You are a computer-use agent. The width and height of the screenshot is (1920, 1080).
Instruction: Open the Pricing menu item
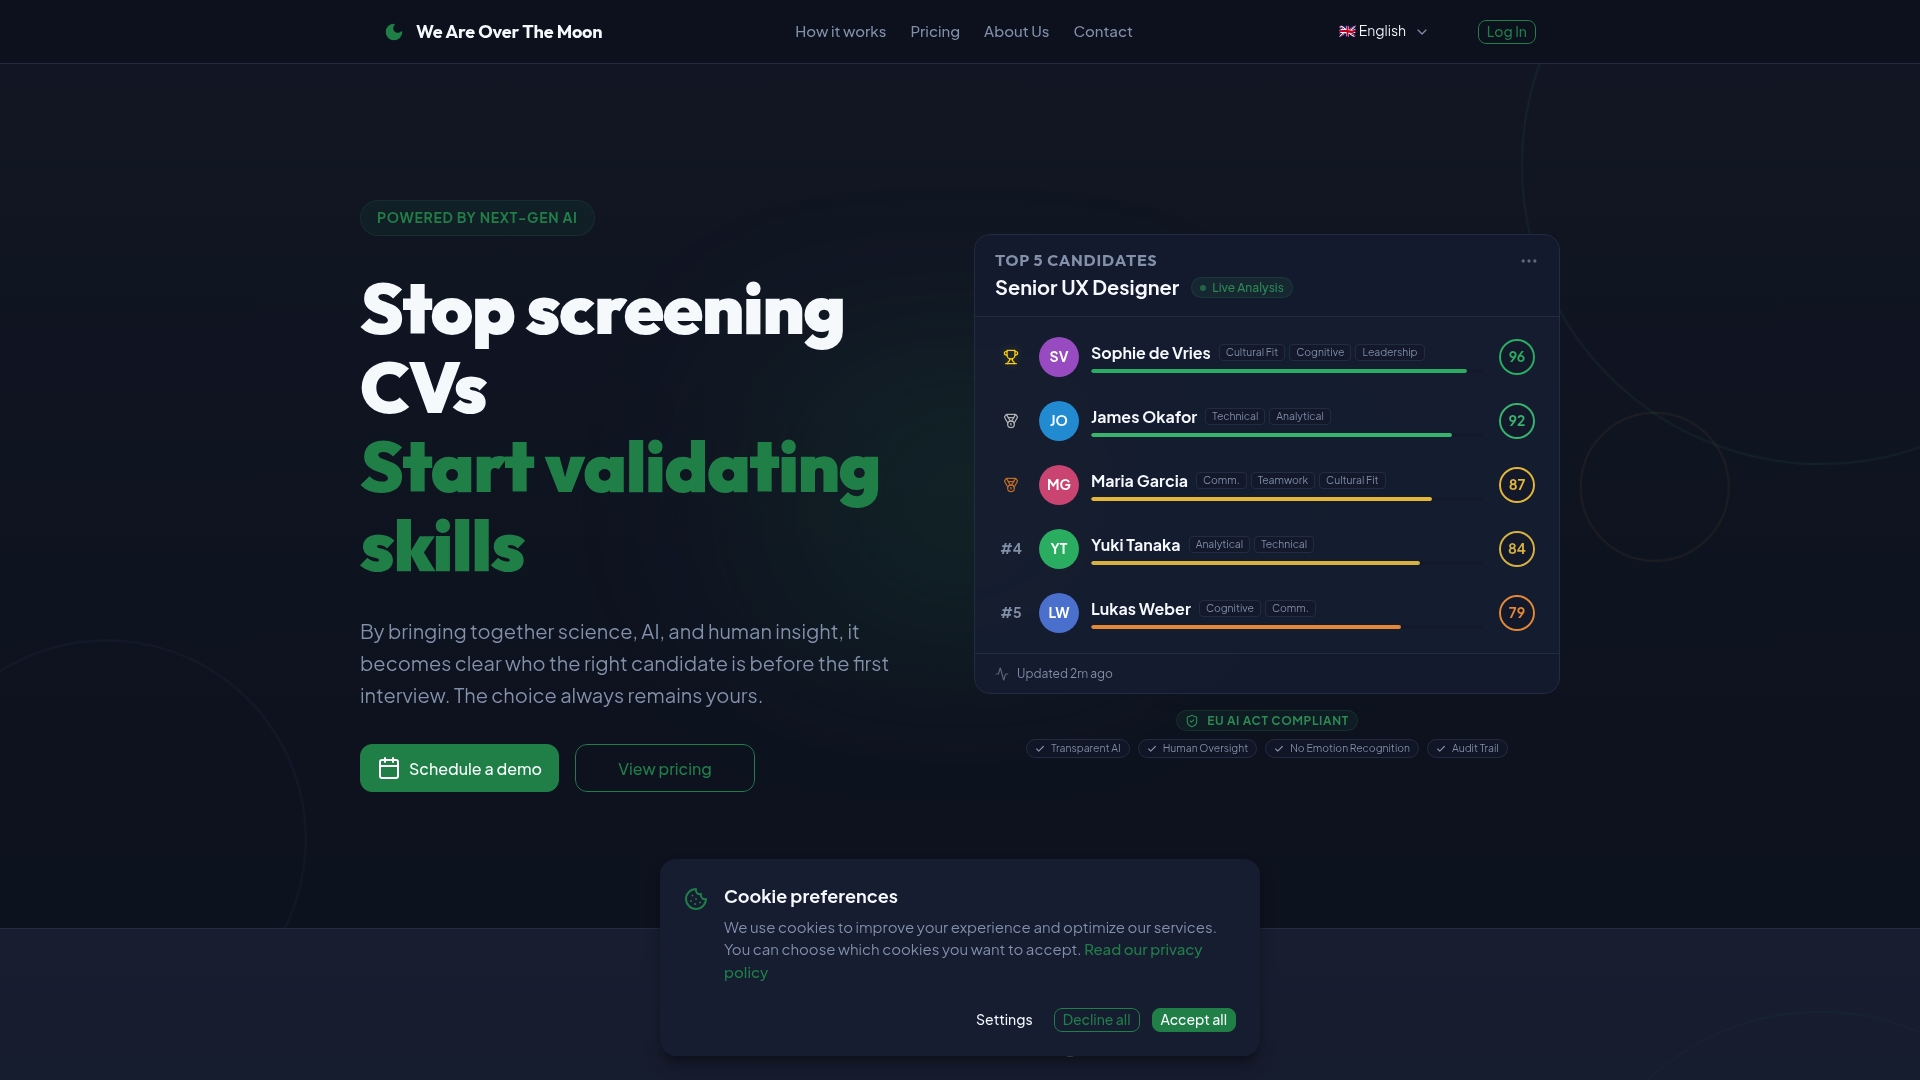coord(934,31)
